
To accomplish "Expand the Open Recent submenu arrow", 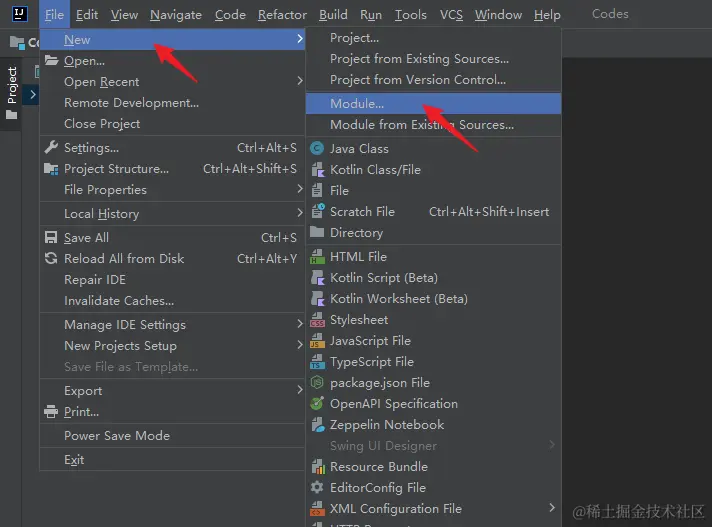I will [299, 81].
